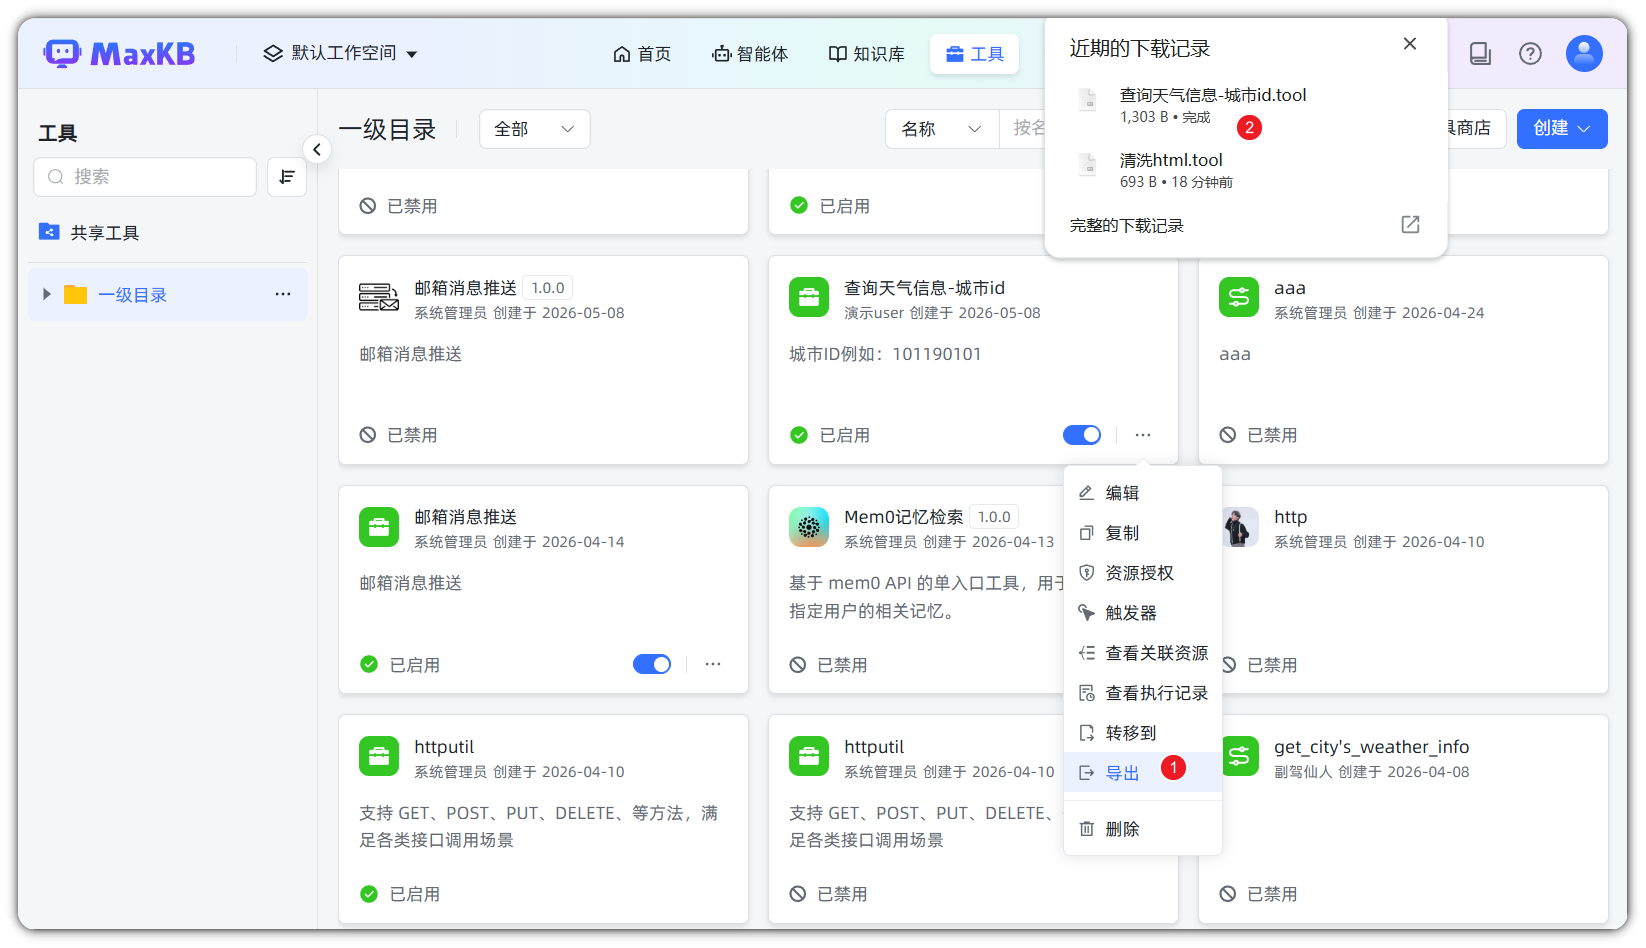
Task: Click the 邮箱消息推送 1.0.0 mail icon
Action: click(379, 297)
